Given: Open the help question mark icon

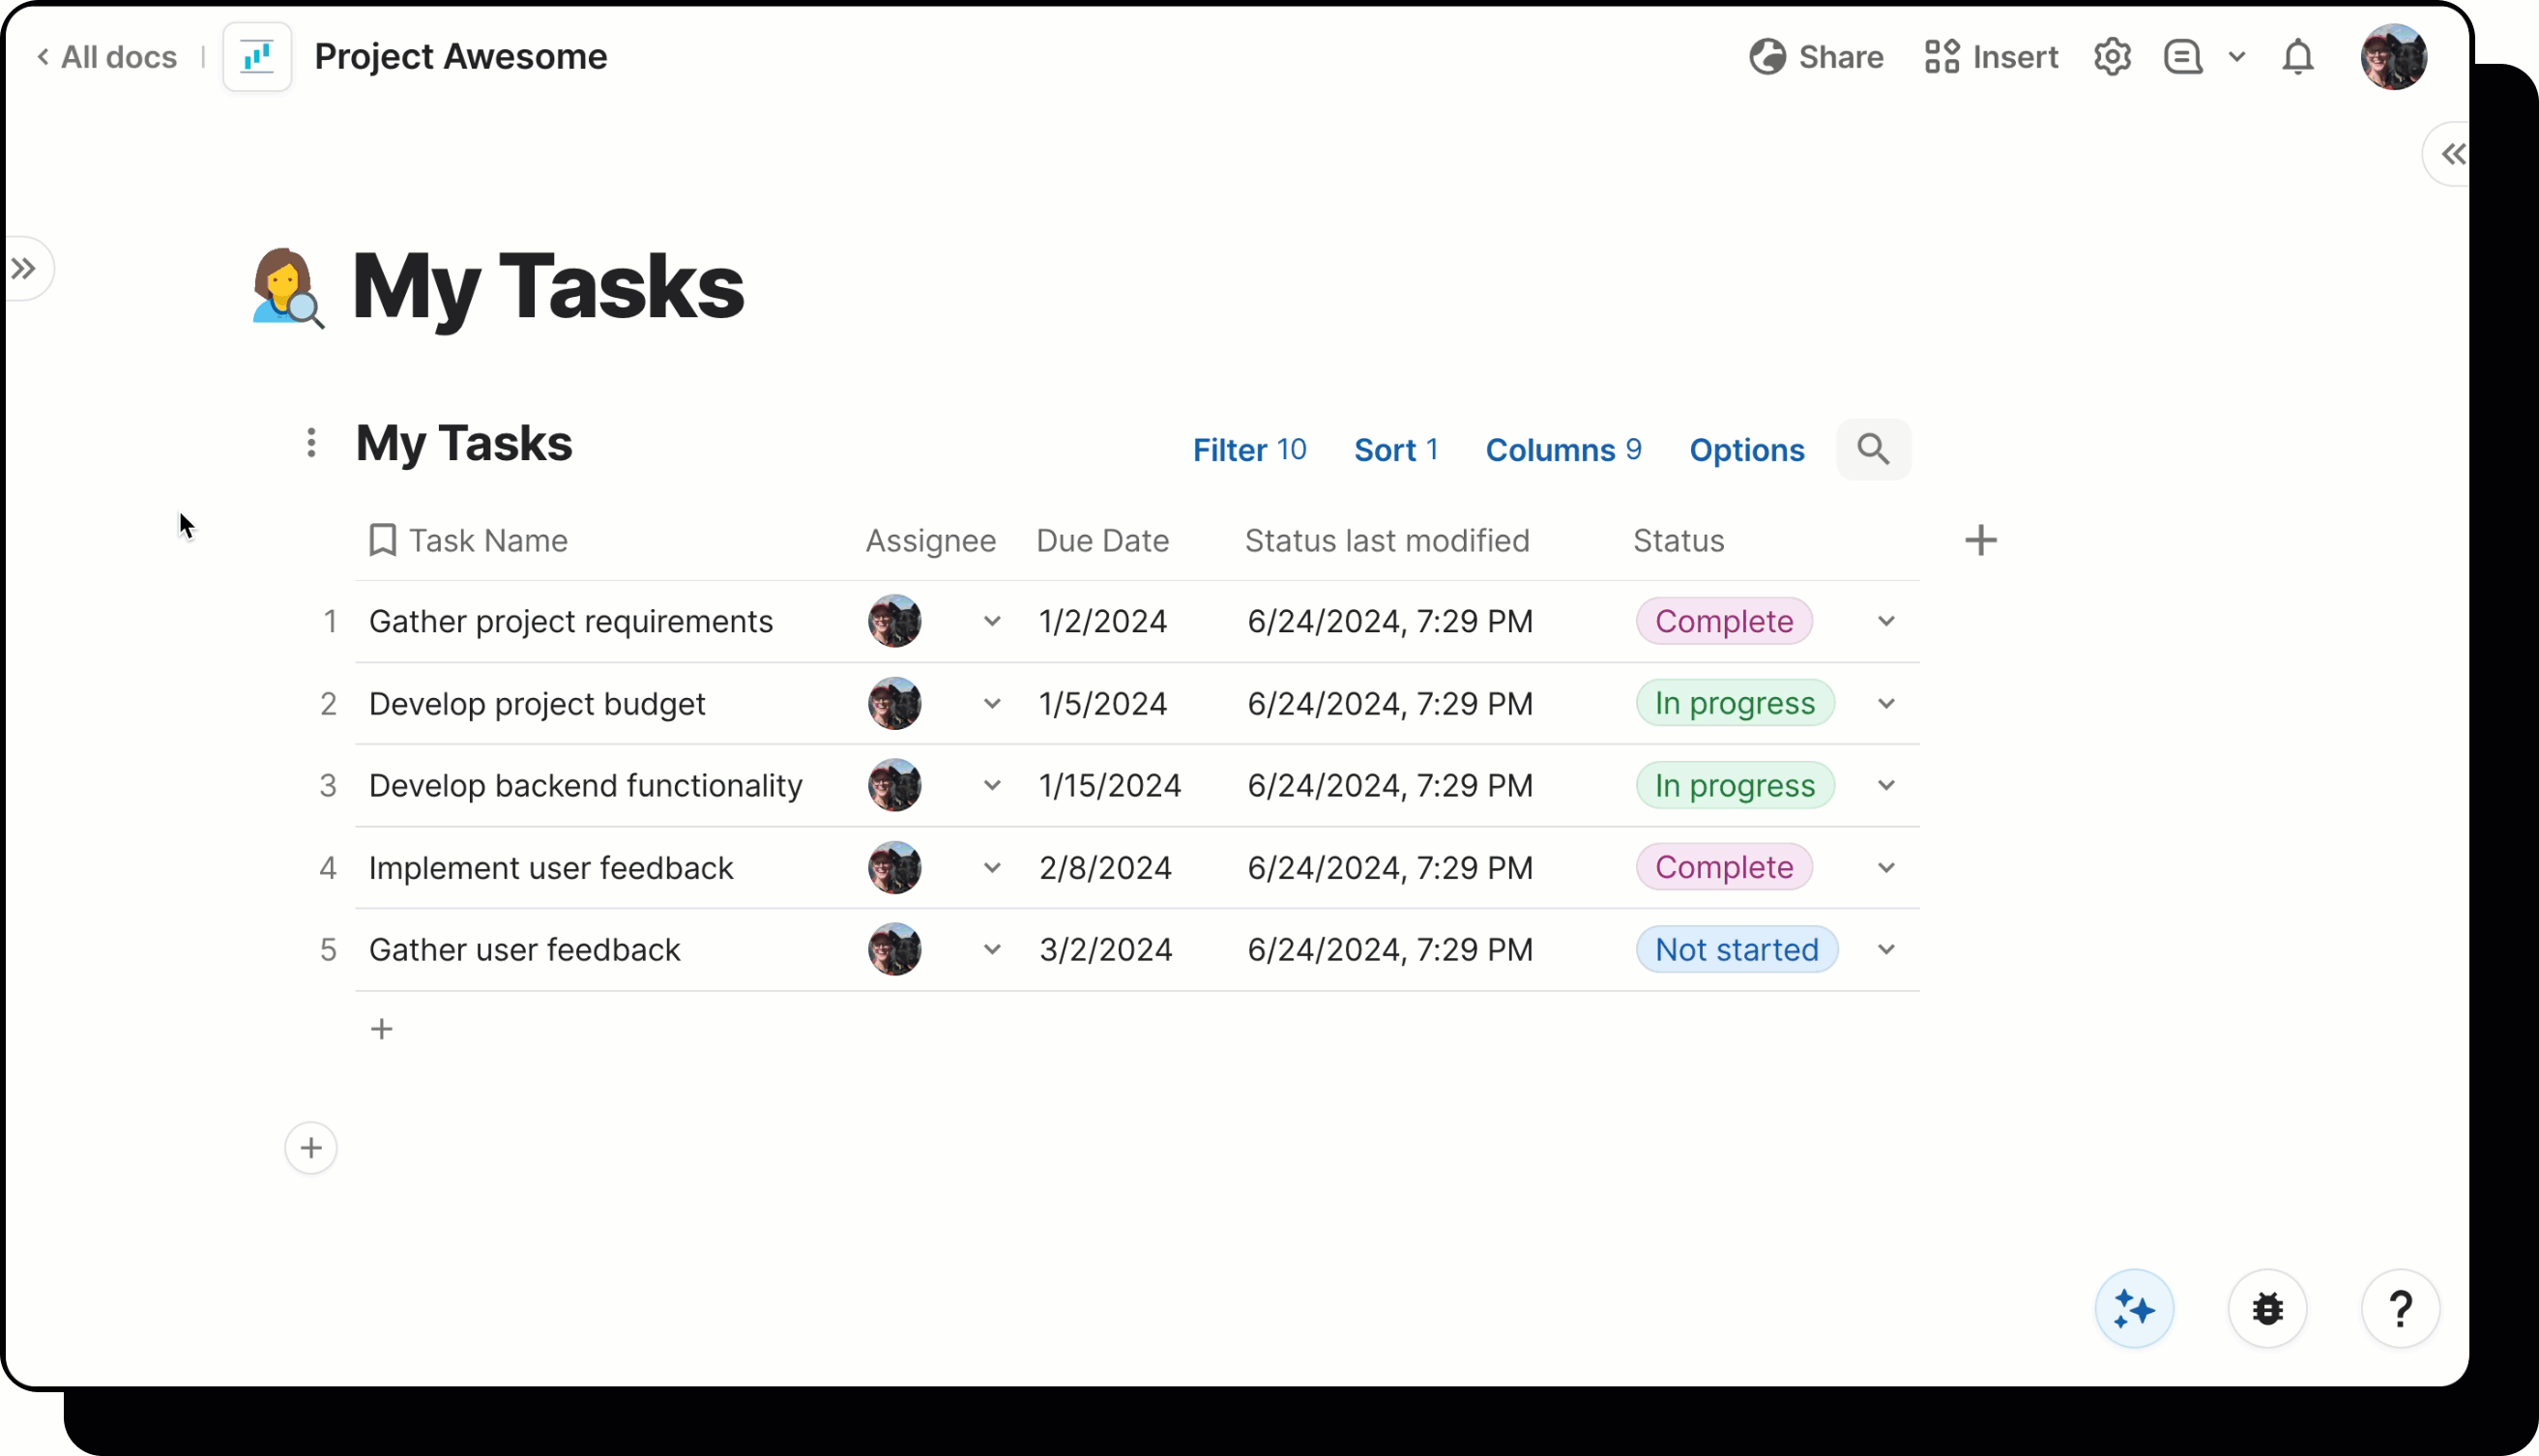Looking at the screenshot, I should point(2401,1308).
